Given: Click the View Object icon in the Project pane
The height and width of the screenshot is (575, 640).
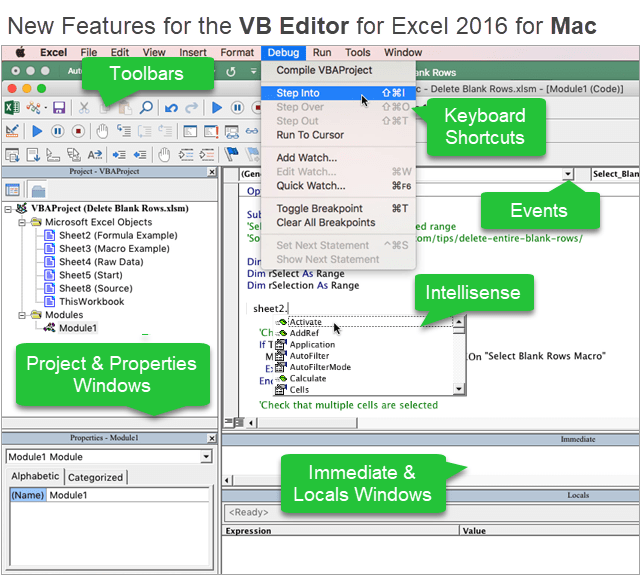Looking at the screenshot, I should 14,190.
